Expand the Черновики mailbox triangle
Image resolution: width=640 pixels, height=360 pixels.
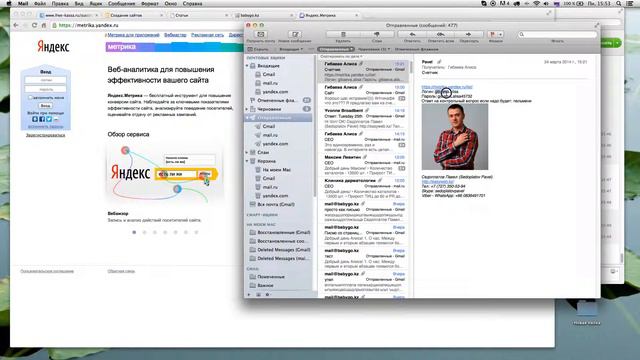[x=247, y=109]
